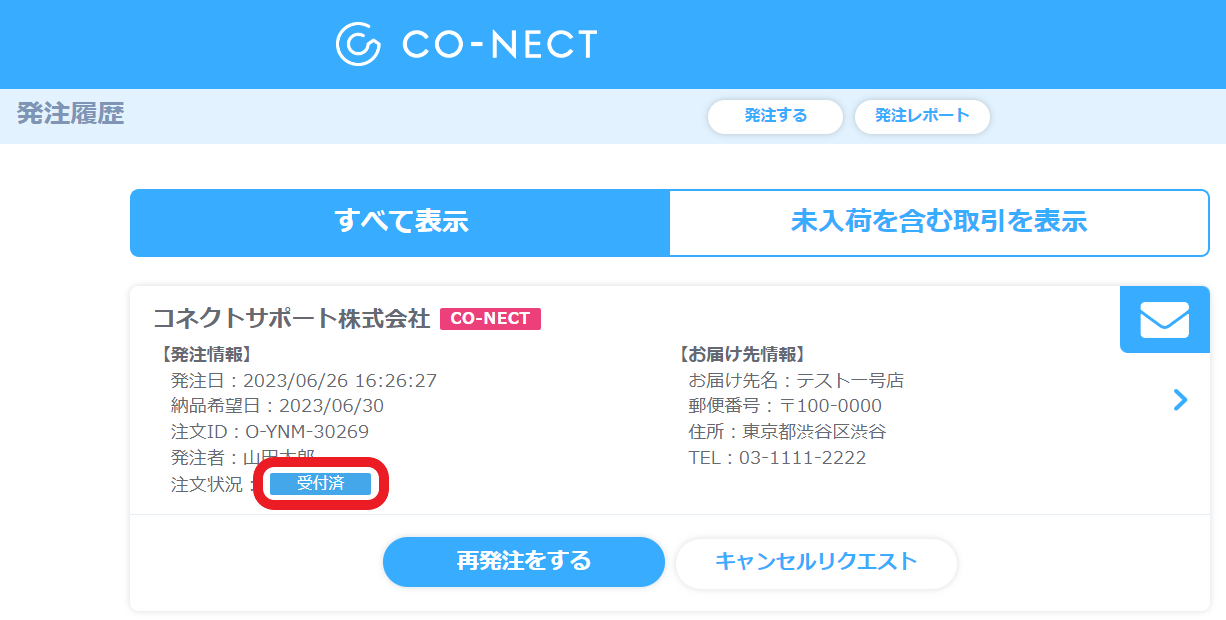Open the 発注レポート page

coord(922,116)
